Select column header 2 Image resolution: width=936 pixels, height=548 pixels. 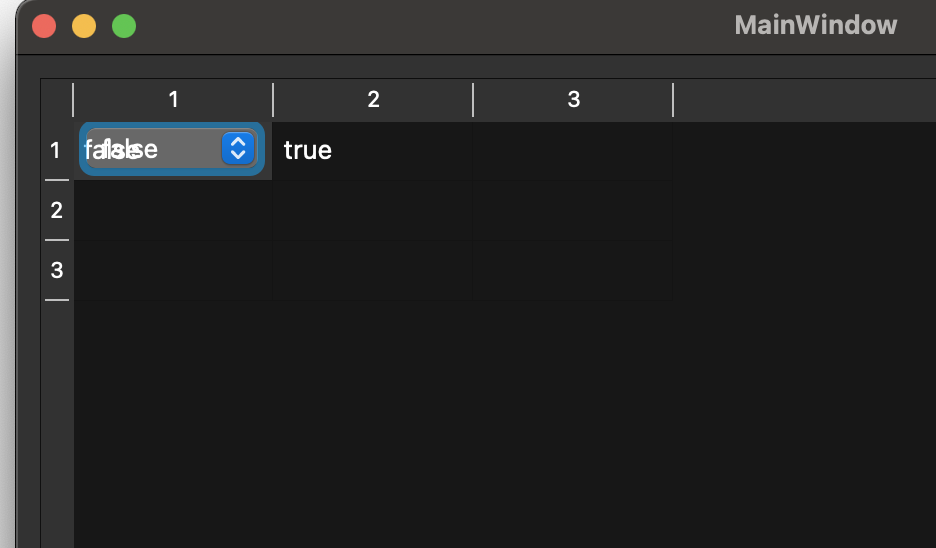click(373, 100)
